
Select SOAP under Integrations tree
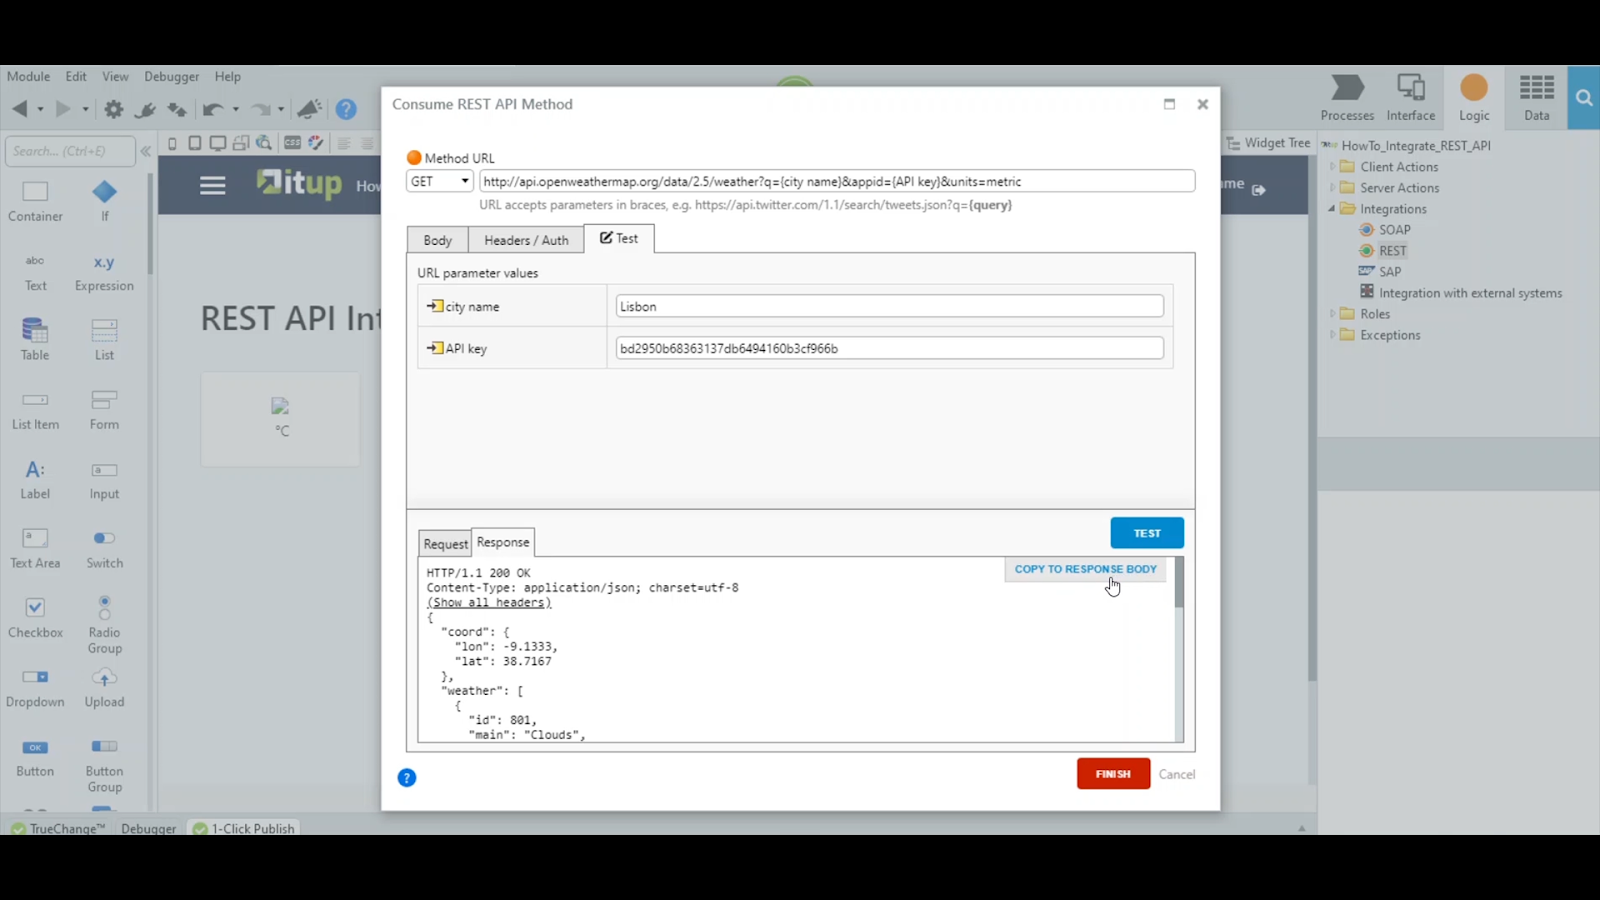[1394, 230]
